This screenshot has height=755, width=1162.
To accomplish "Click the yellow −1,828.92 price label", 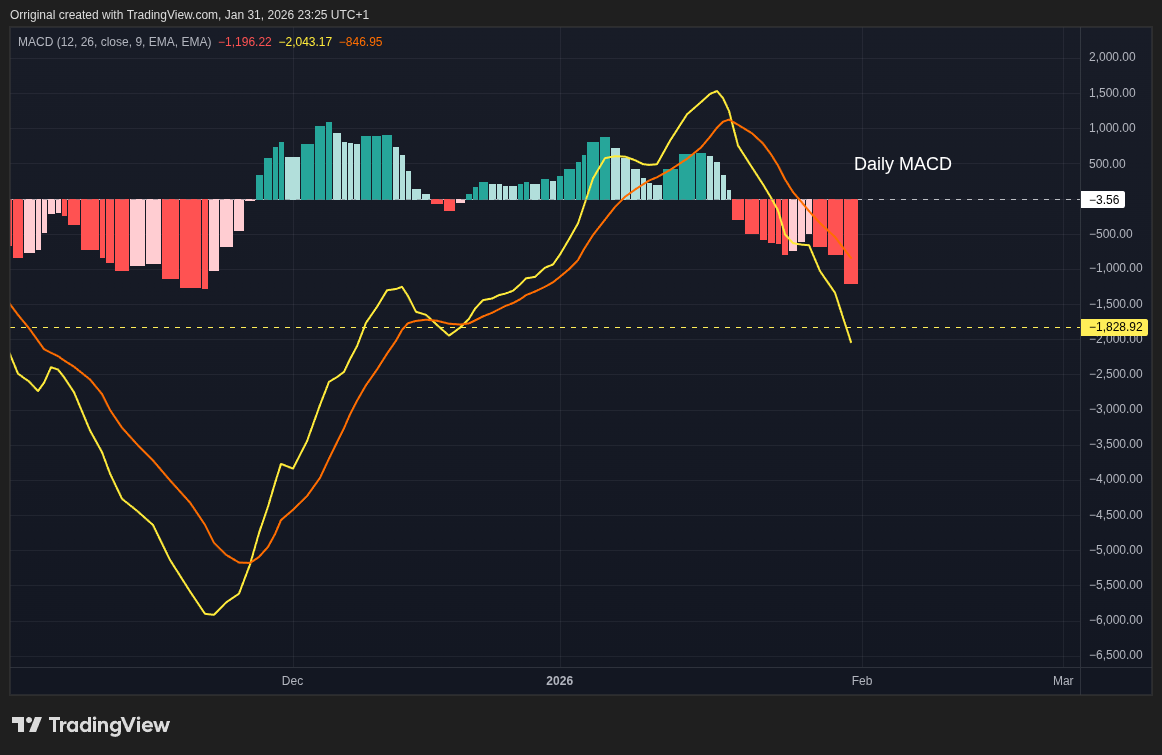I will click(x=1115, y=327).
